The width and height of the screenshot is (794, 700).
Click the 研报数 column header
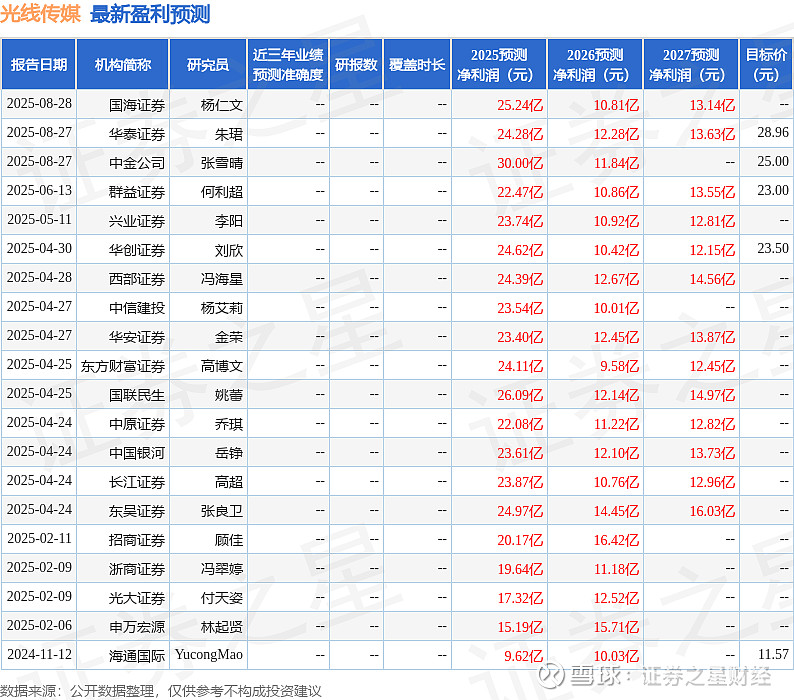click(x=356, y=64)
